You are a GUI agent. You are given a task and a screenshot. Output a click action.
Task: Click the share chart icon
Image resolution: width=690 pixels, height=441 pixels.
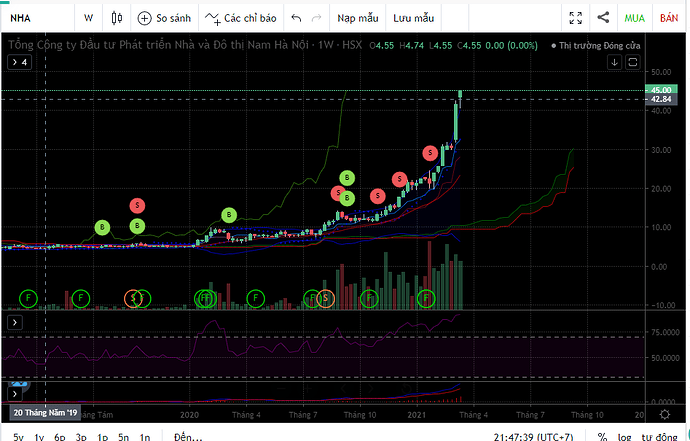(x=603, y=18)
